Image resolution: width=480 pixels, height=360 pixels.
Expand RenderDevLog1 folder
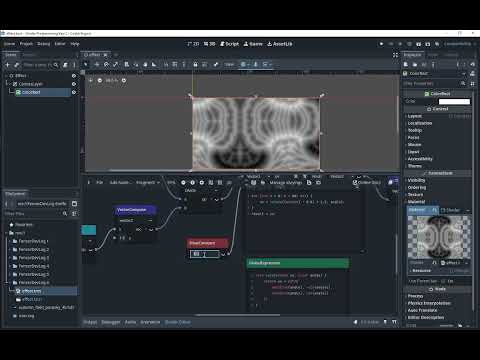coord(33,241)
